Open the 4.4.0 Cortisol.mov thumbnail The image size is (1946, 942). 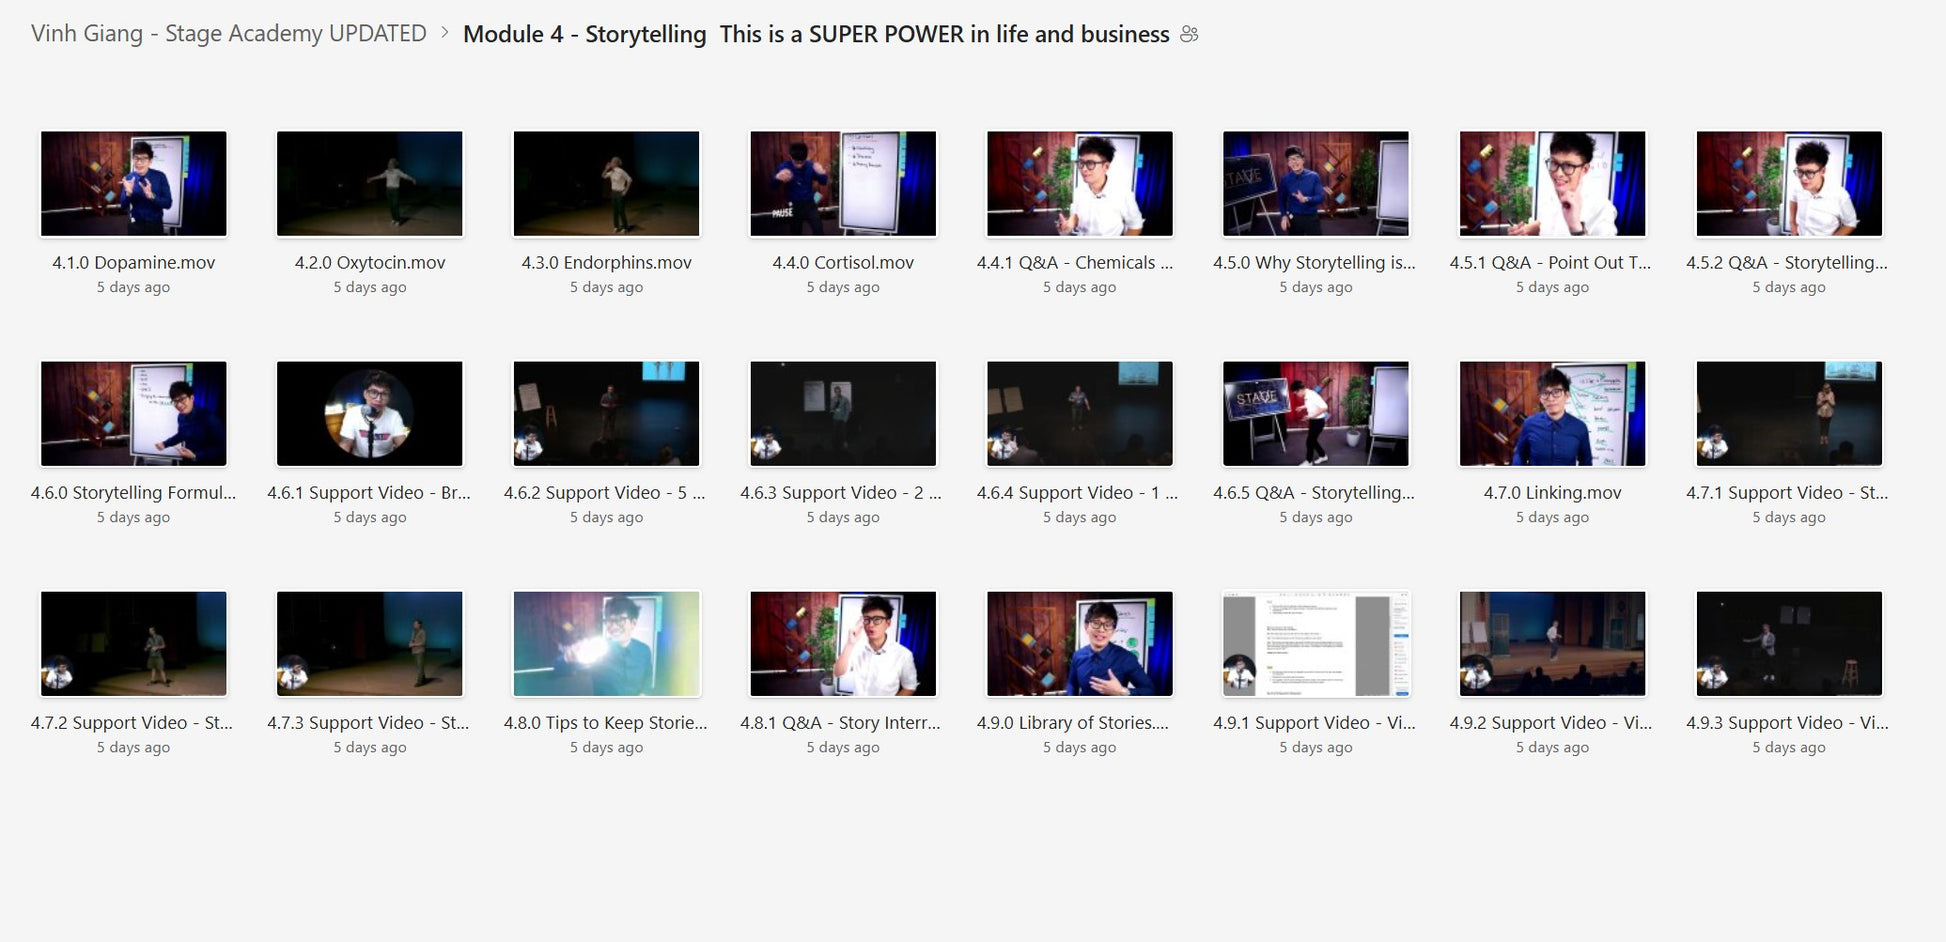click(x=843, y=184)
